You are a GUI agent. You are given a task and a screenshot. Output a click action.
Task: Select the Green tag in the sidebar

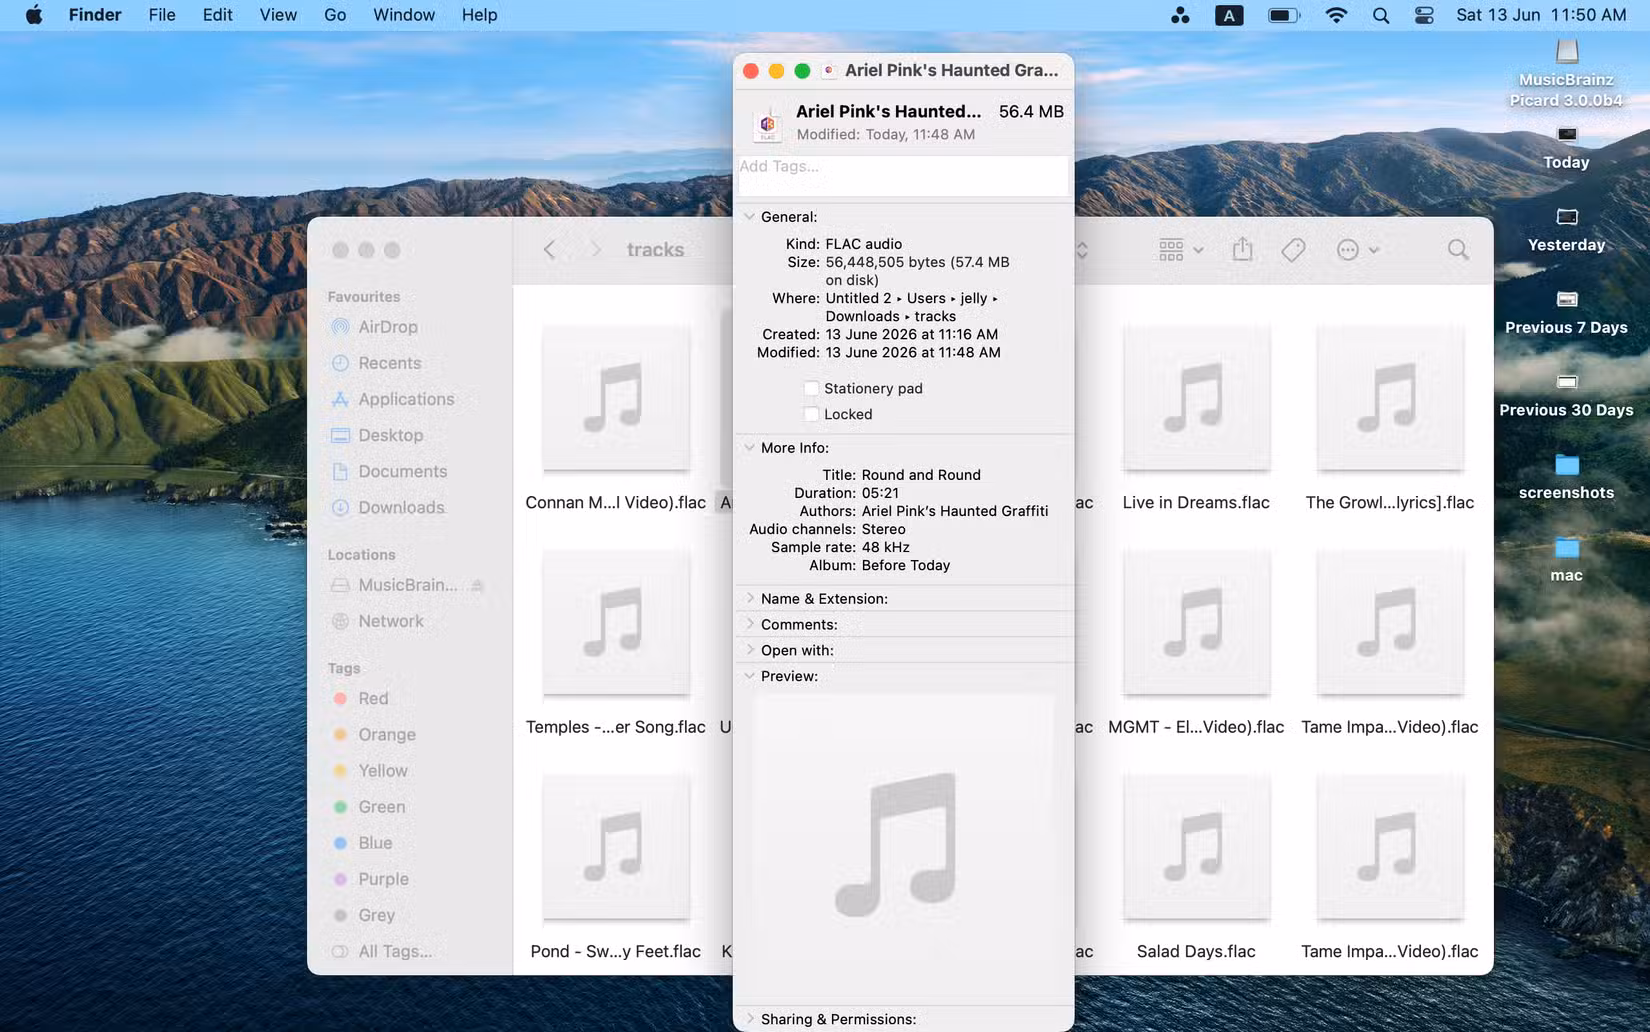pyautogui.click(x=368, y=807)
